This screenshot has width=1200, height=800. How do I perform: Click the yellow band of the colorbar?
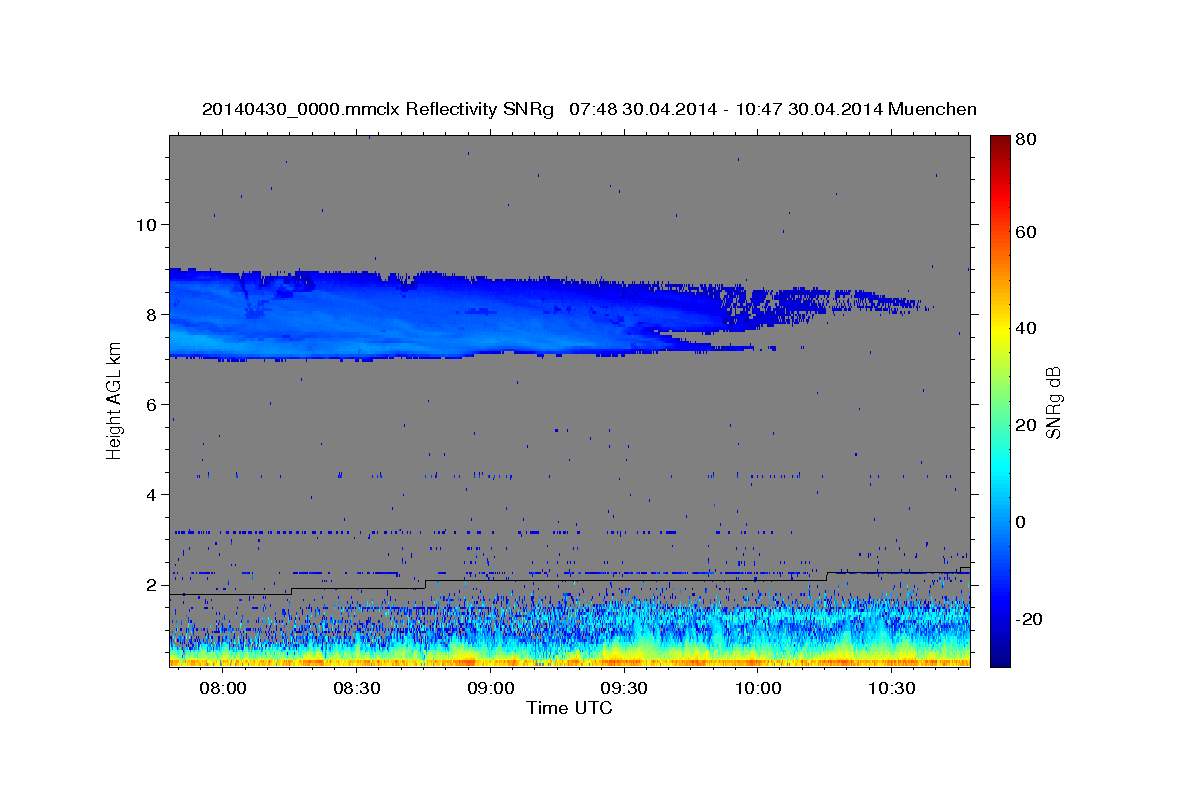click(x=1000, y=330)
